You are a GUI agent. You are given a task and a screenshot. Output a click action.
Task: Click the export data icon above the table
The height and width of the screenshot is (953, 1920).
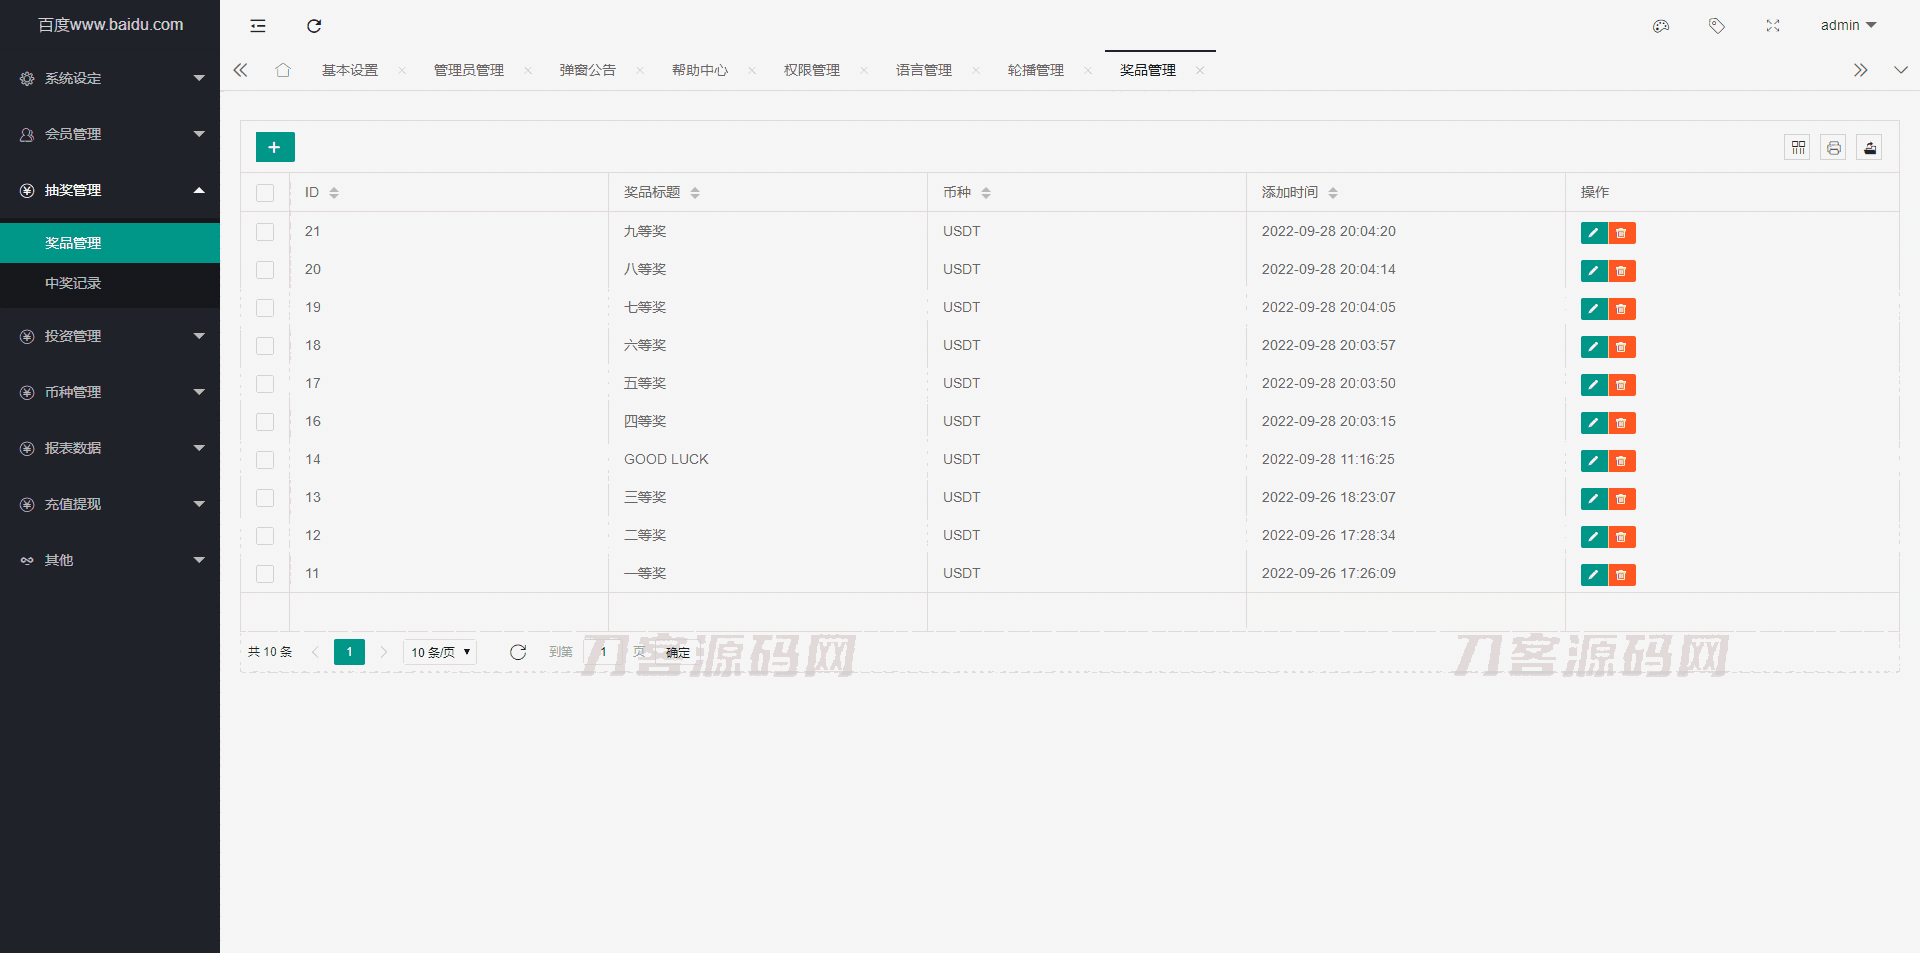tap(1869, 147)
